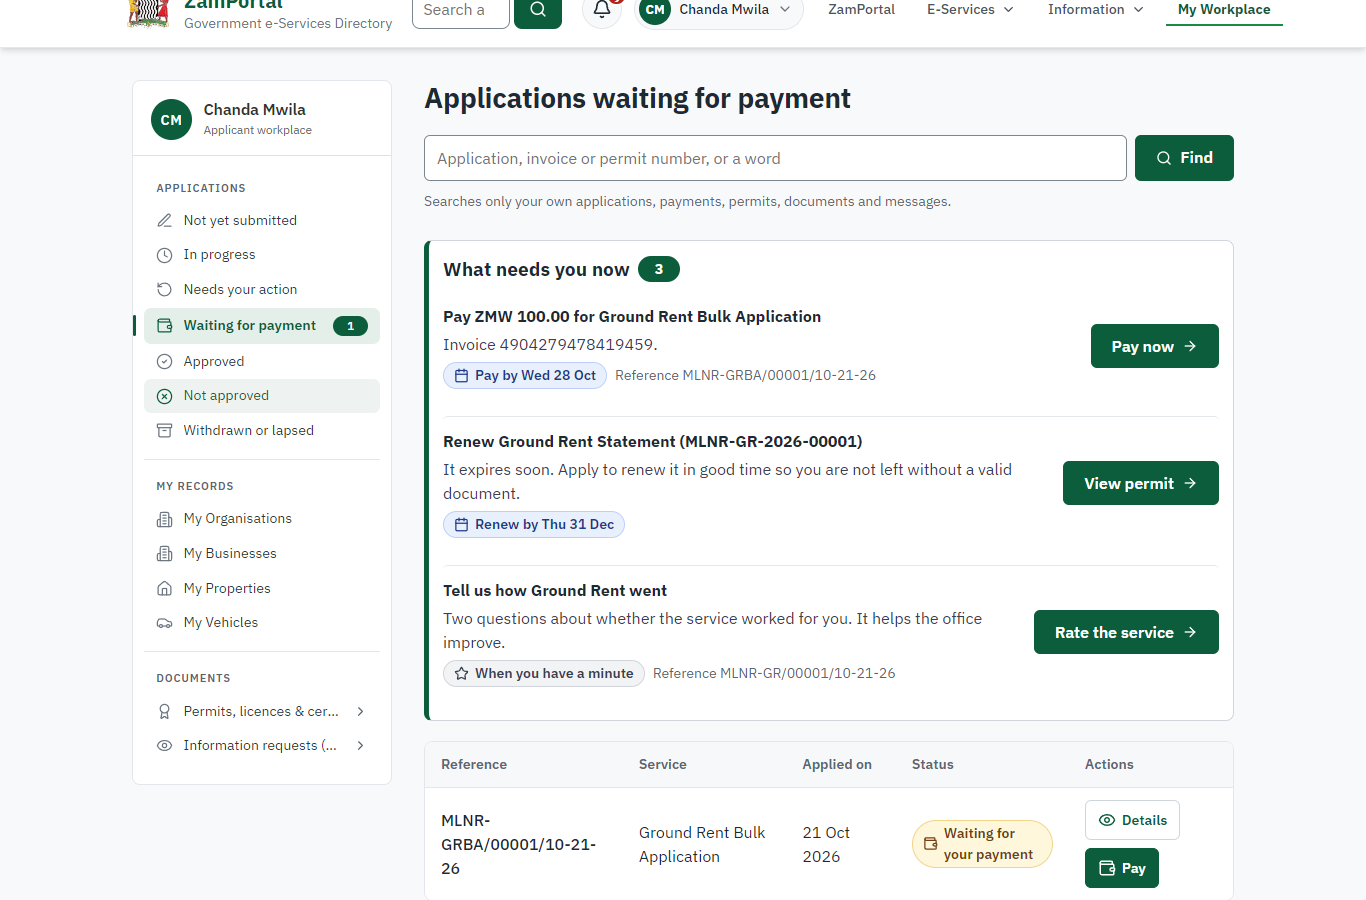The image size is (1366, 900).
Task: Expand Permits, licences & certificates chevron
Action: 361,711
